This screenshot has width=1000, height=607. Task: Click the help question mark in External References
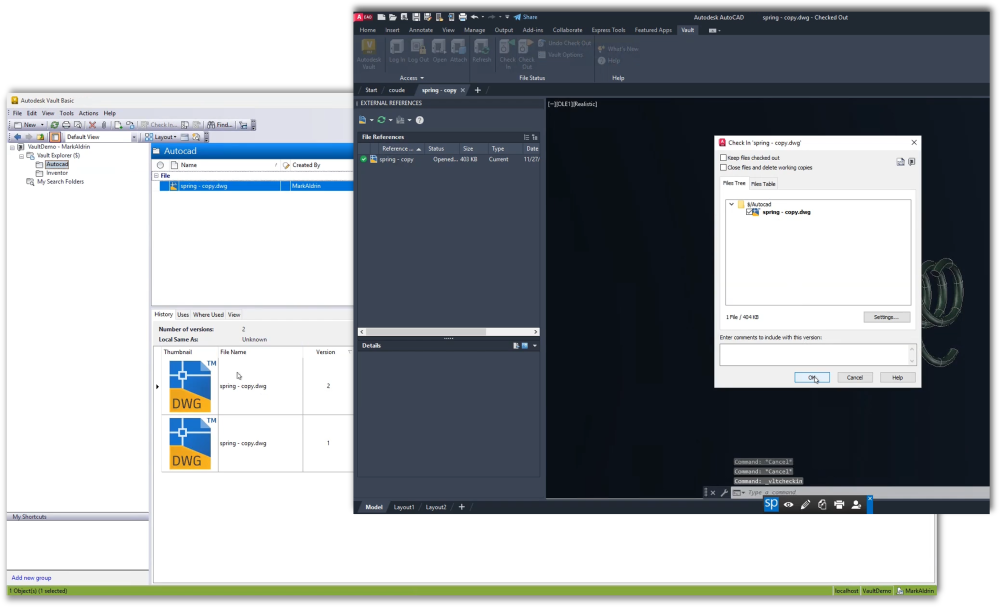coord(420,120)
